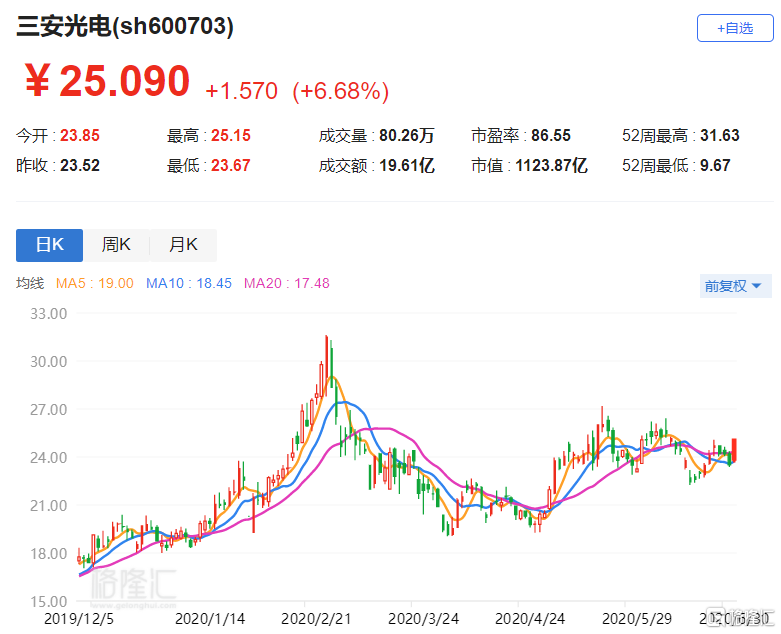The image size is (781, 634).
Task: Click the current price ¥25.090
Action: tap(107, 81)
